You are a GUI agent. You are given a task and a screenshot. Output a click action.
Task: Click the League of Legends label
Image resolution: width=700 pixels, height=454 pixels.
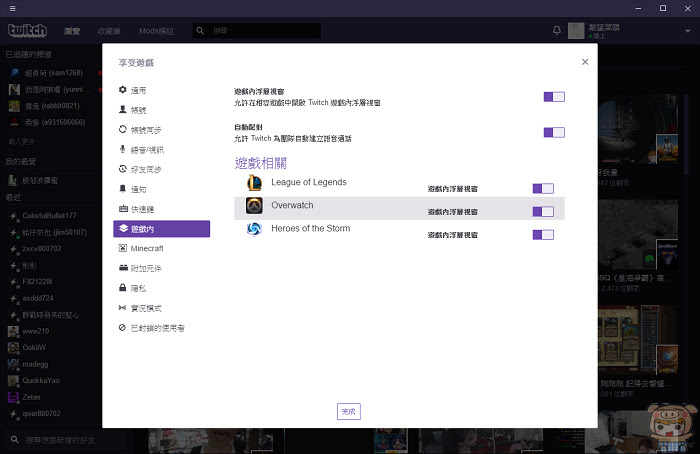click(309, 182)
